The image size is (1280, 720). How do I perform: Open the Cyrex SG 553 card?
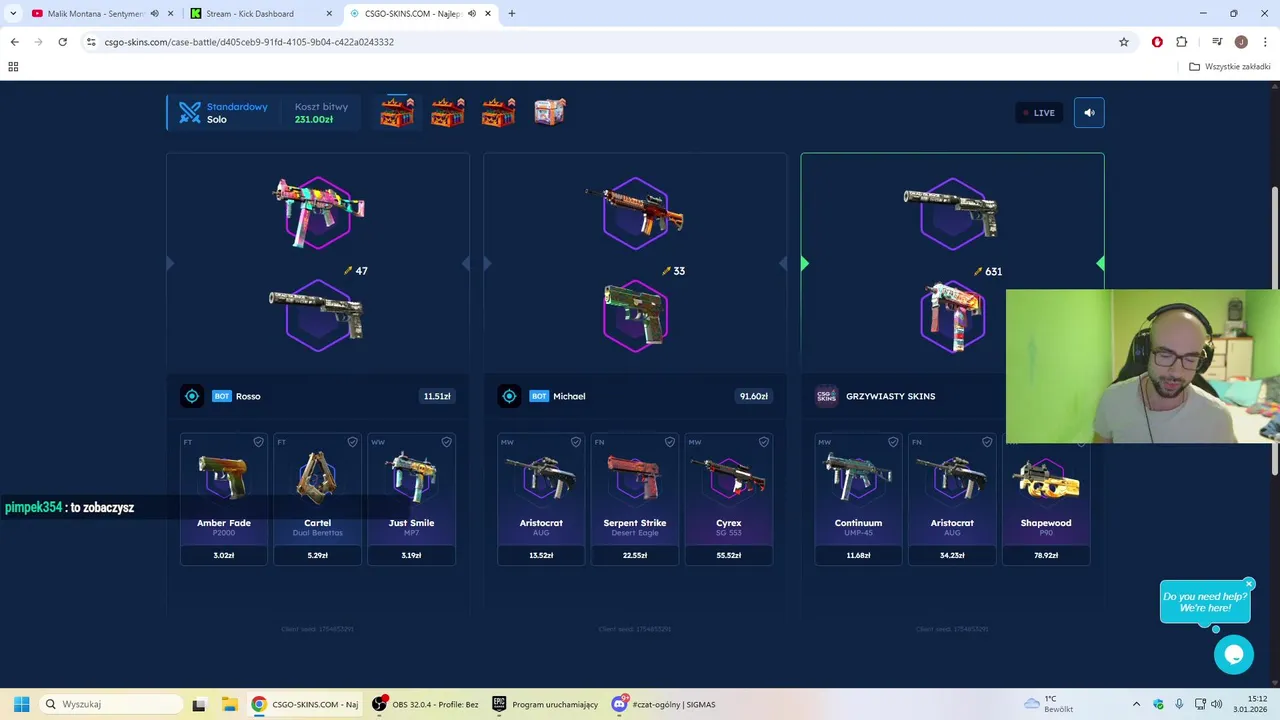coord(728,499)
